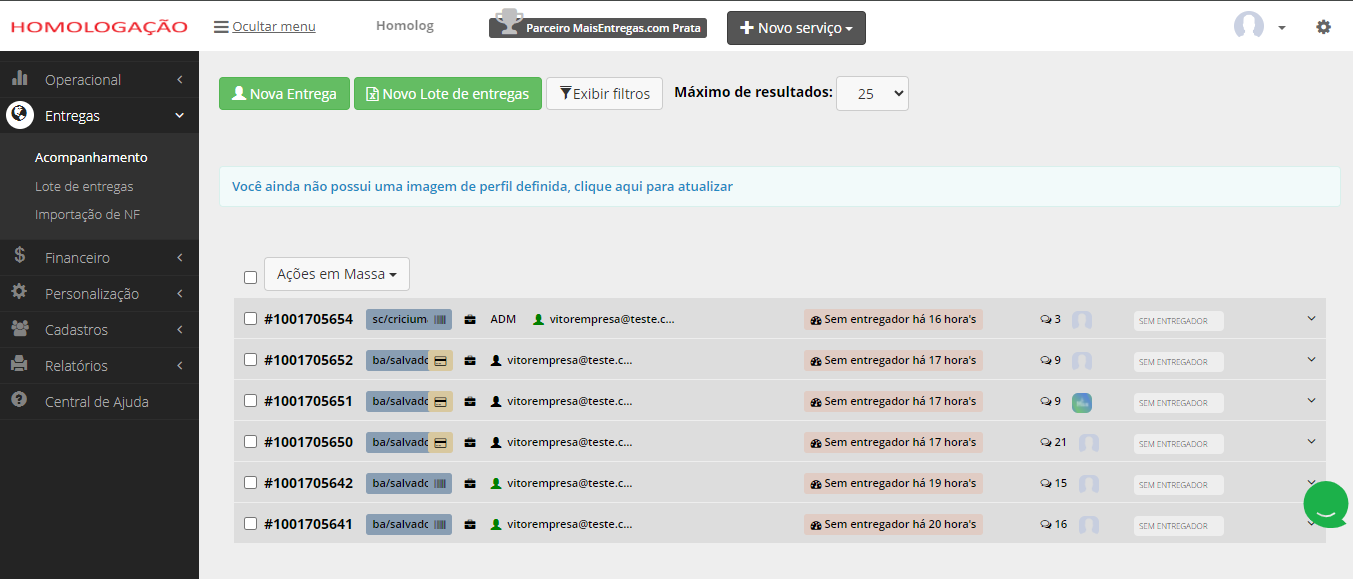Check the box for order #1001705654
Viewport: 1353px width, 579px height.
251,319
